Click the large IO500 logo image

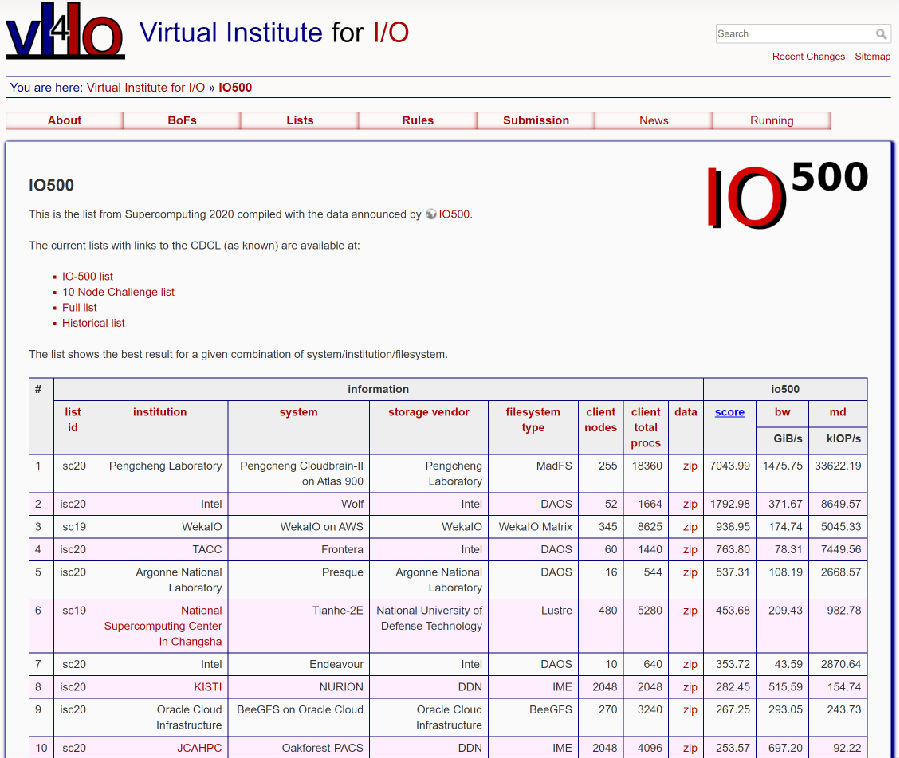click(788, 195)
